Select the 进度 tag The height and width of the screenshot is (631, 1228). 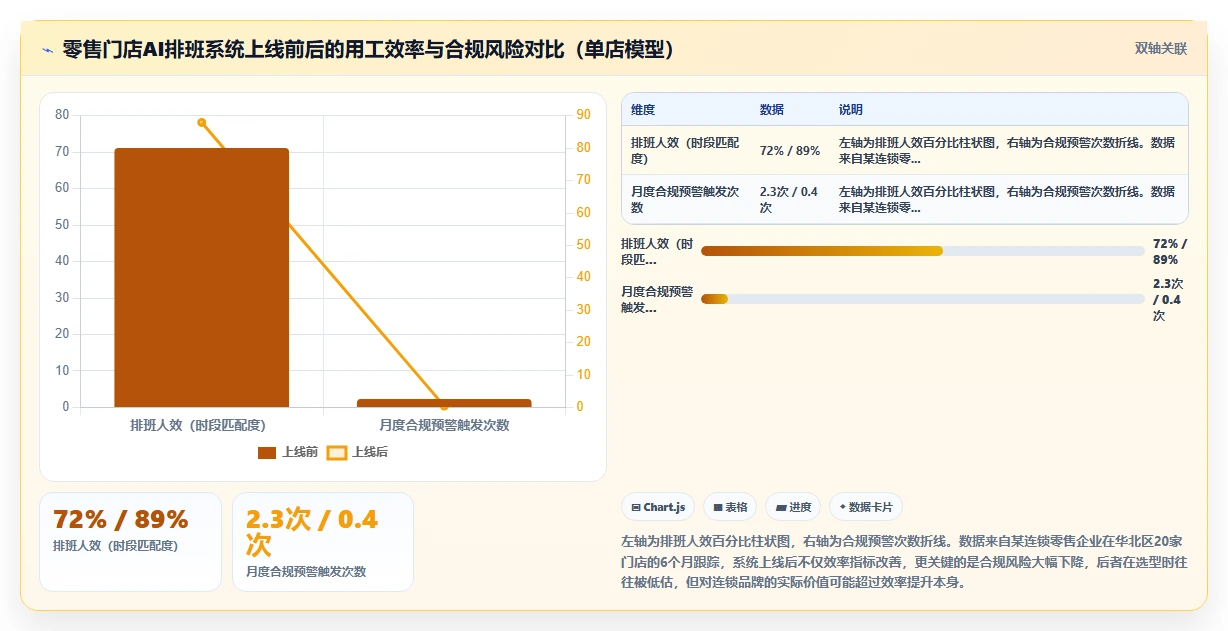point(793,507)
